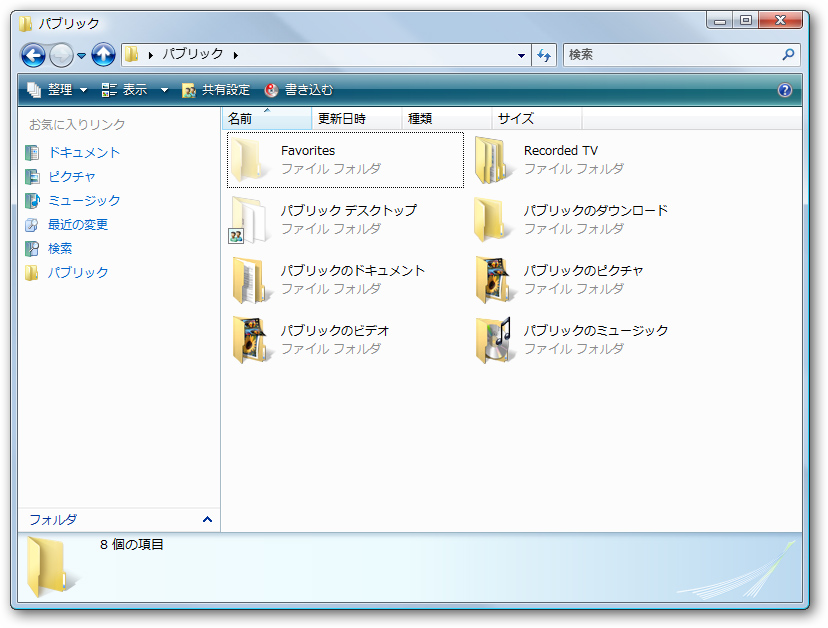Select the Recorded TV folder icon
The image size is (828, 628).
[x=492, y=160]
